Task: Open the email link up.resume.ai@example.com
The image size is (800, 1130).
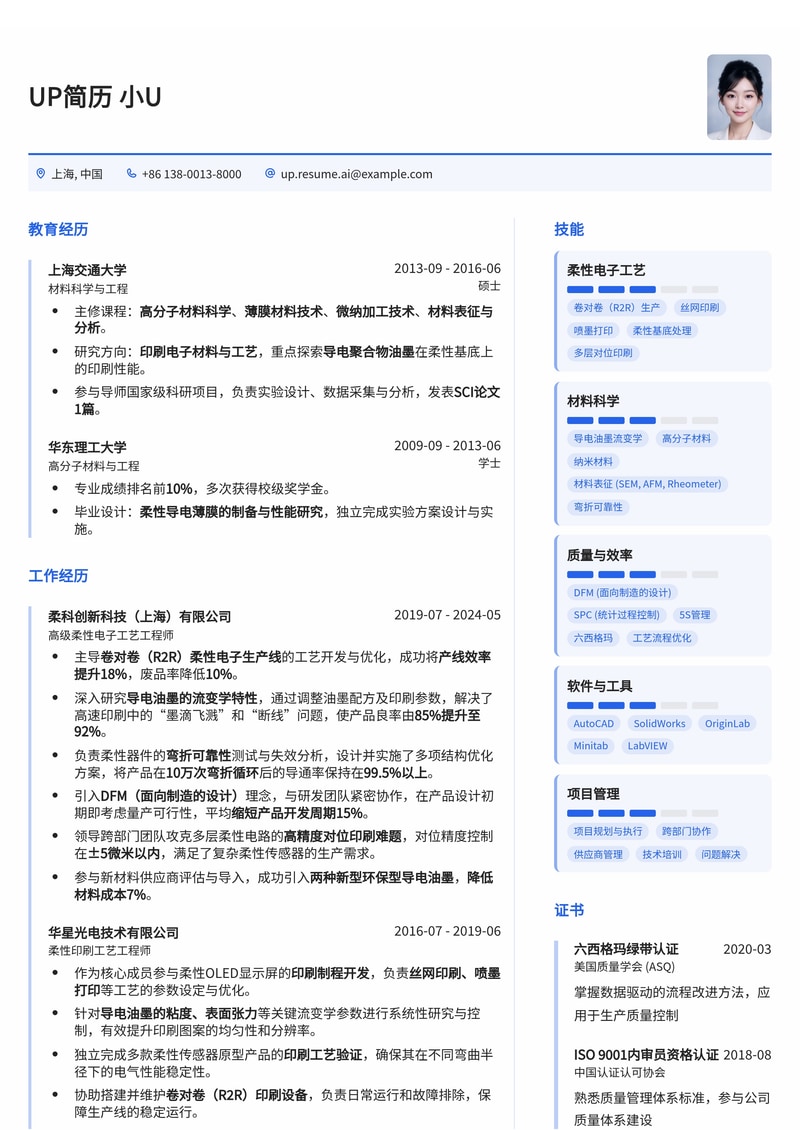Action: point(355,174)
